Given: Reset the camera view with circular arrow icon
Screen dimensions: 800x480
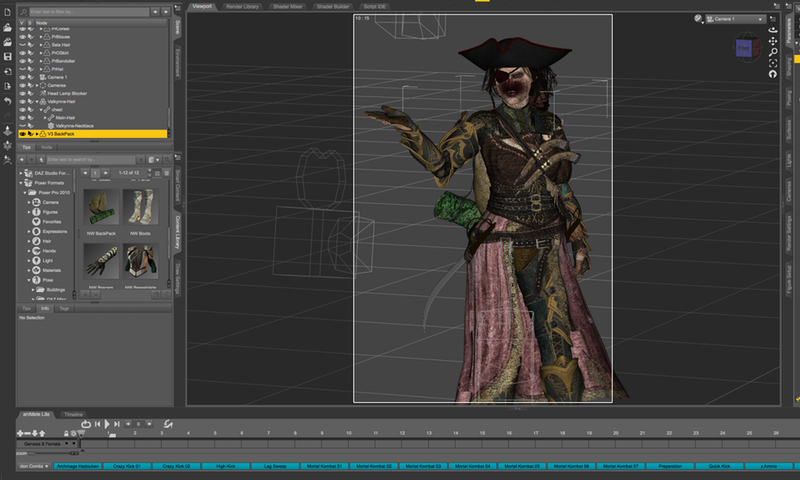Looking at the screenshot, I should 773,75.
